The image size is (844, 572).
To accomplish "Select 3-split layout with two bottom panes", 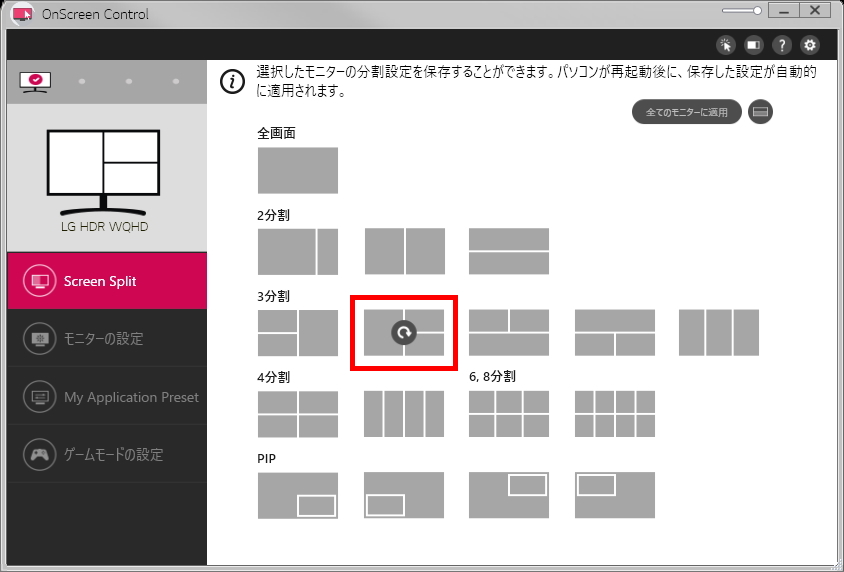I will [x=615, y=333].
